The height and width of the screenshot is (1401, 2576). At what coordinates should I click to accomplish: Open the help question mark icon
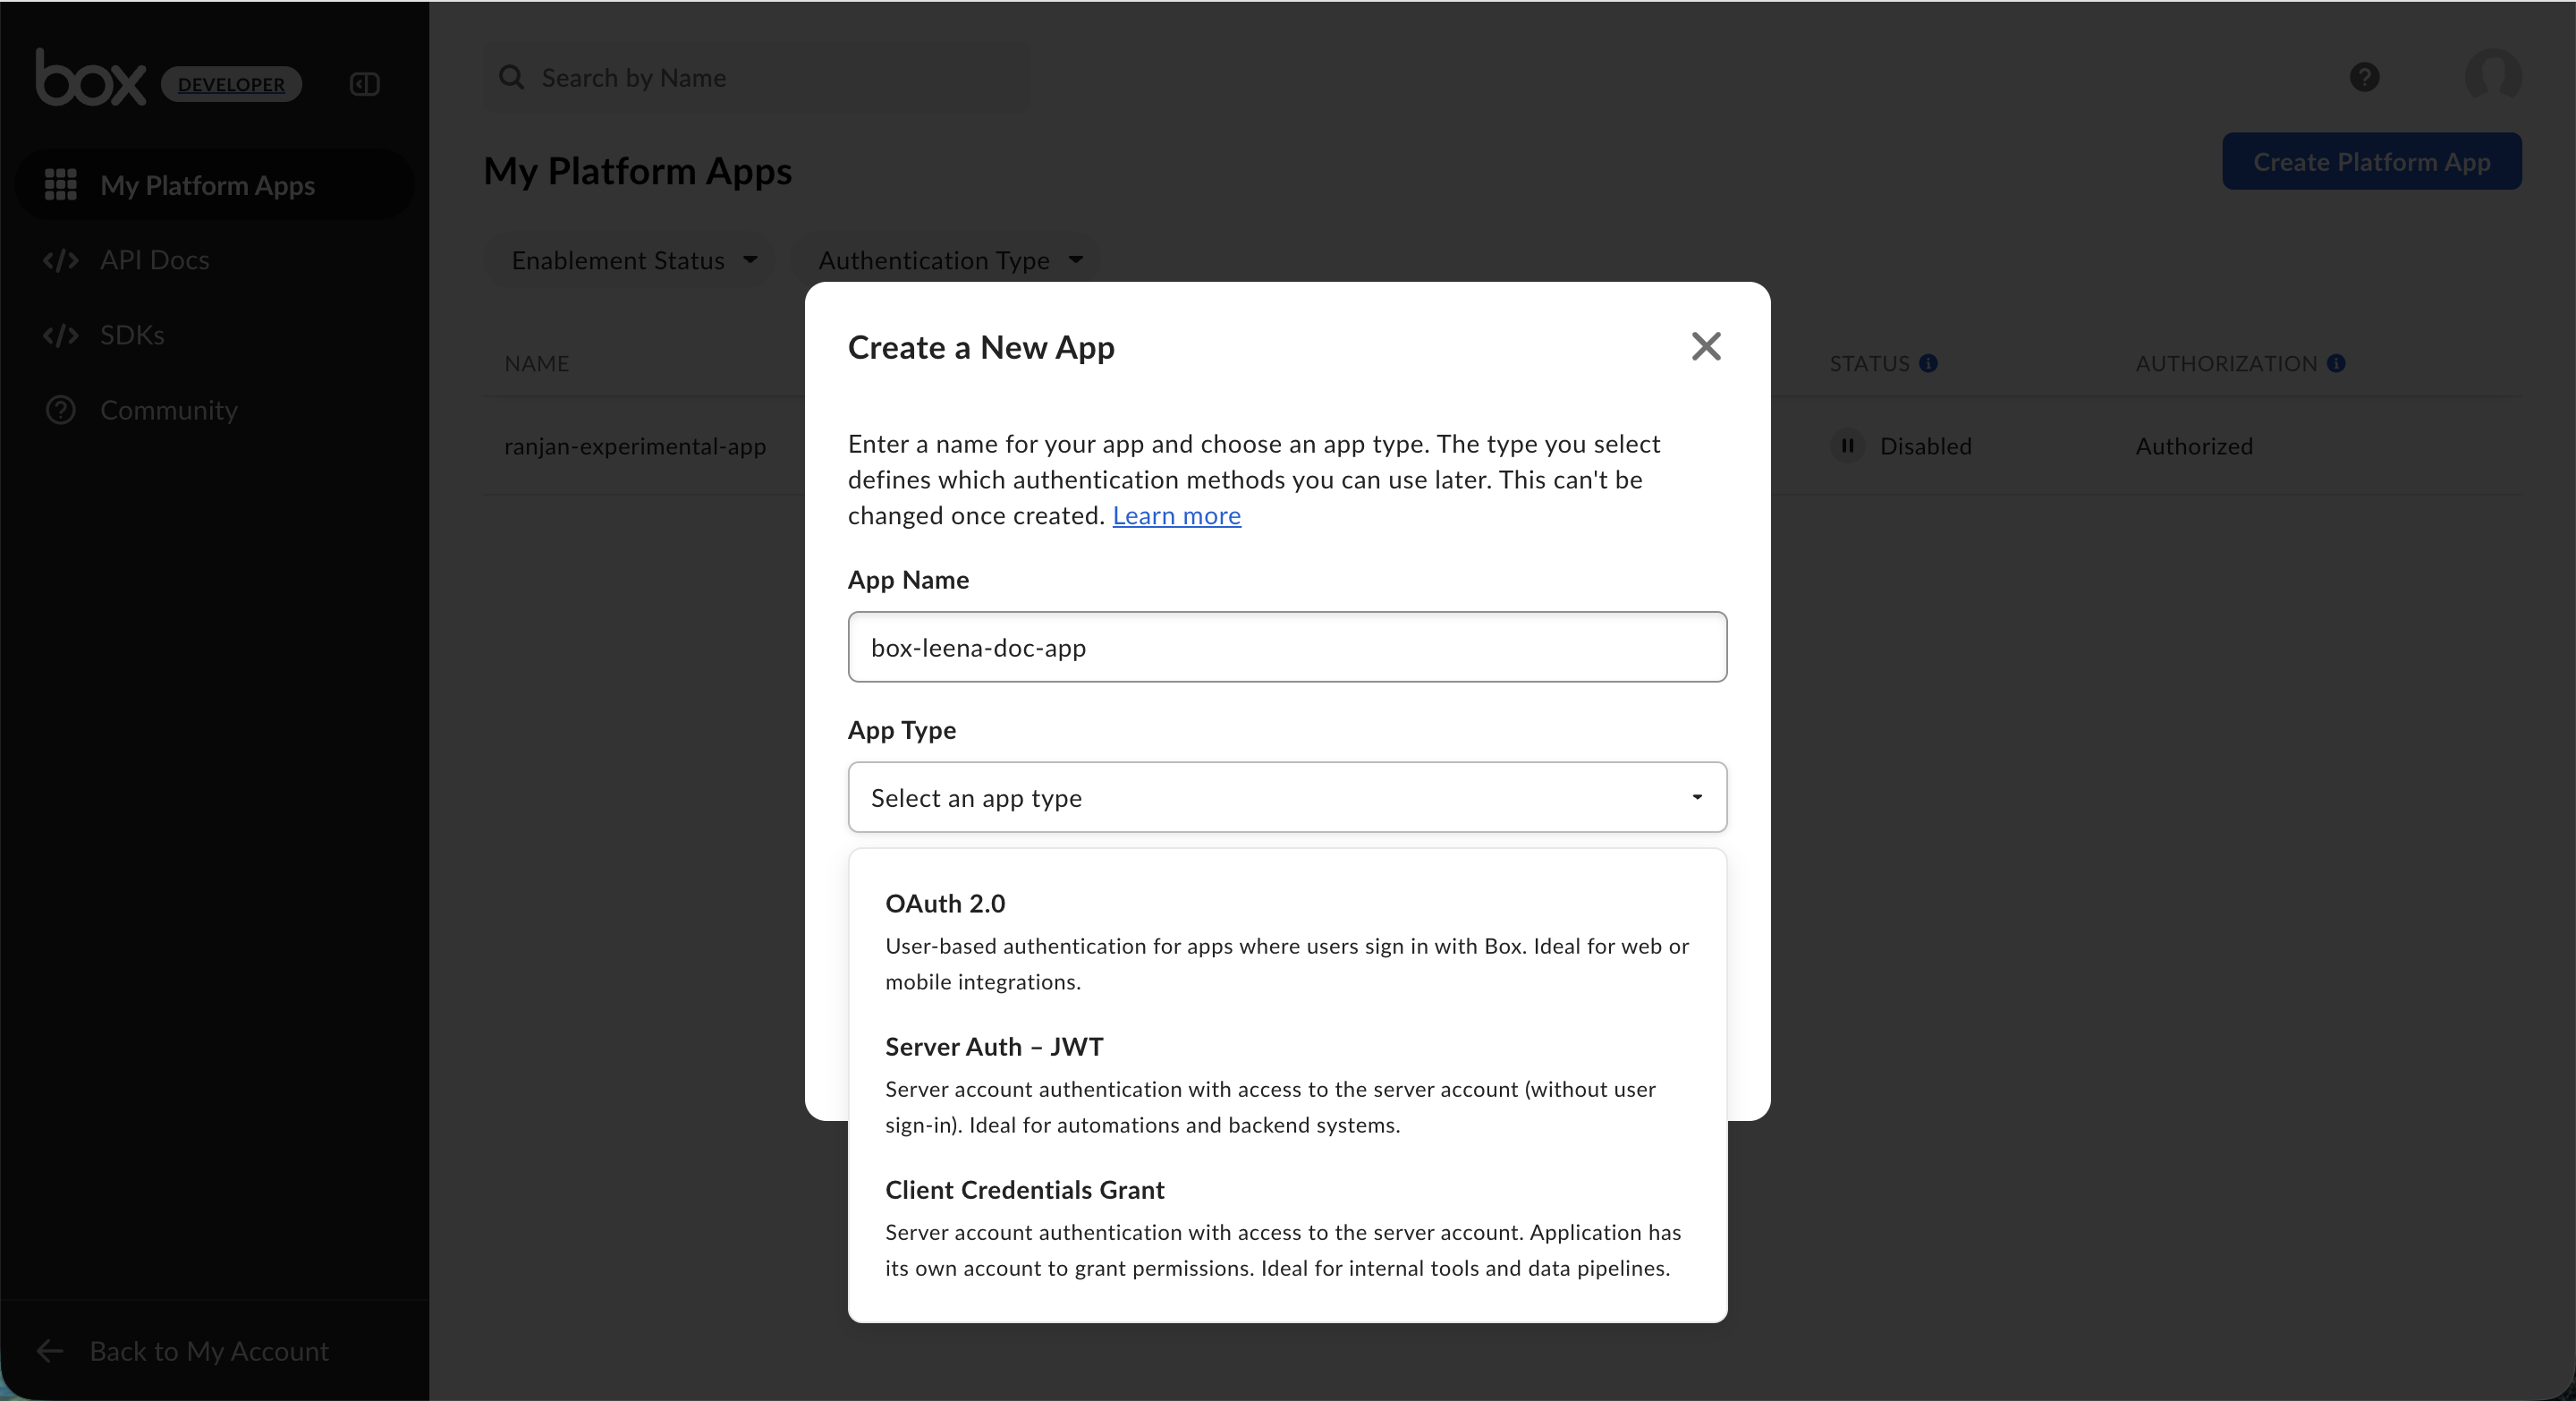2364,77
